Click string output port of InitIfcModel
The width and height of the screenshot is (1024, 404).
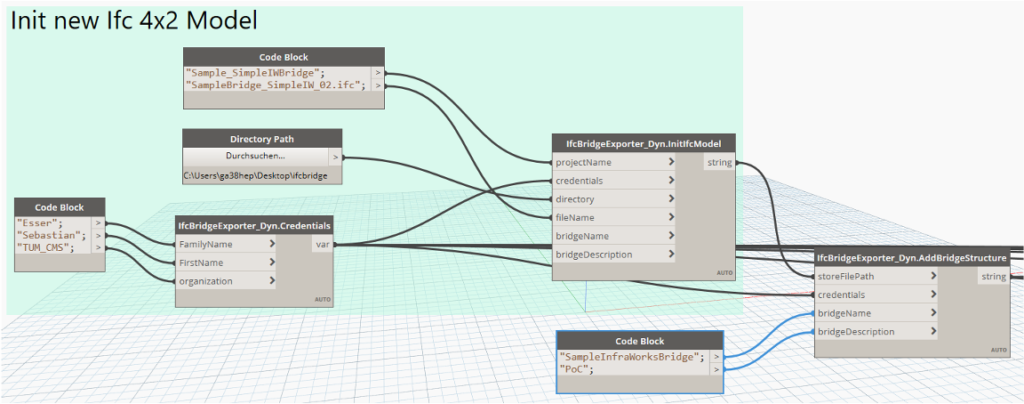point(719,162)
